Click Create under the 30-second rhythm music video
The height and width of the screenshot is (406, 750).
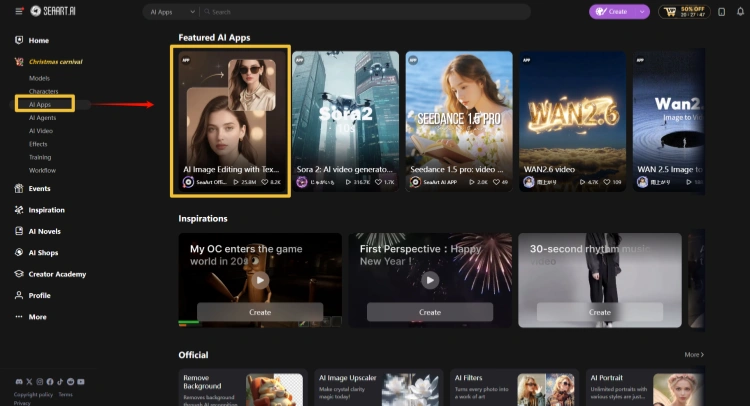tap(600, 312)
